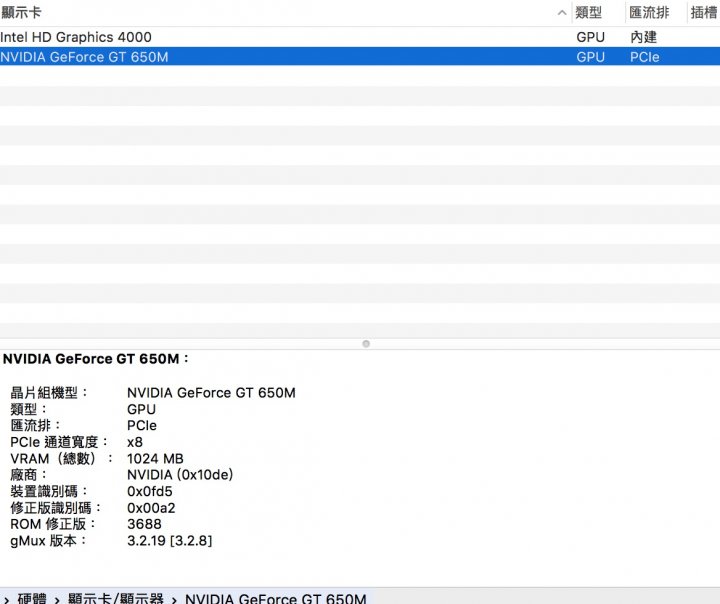Click 內建 bus cell of Intel row
720x604 pixels.
click(643, 37)
